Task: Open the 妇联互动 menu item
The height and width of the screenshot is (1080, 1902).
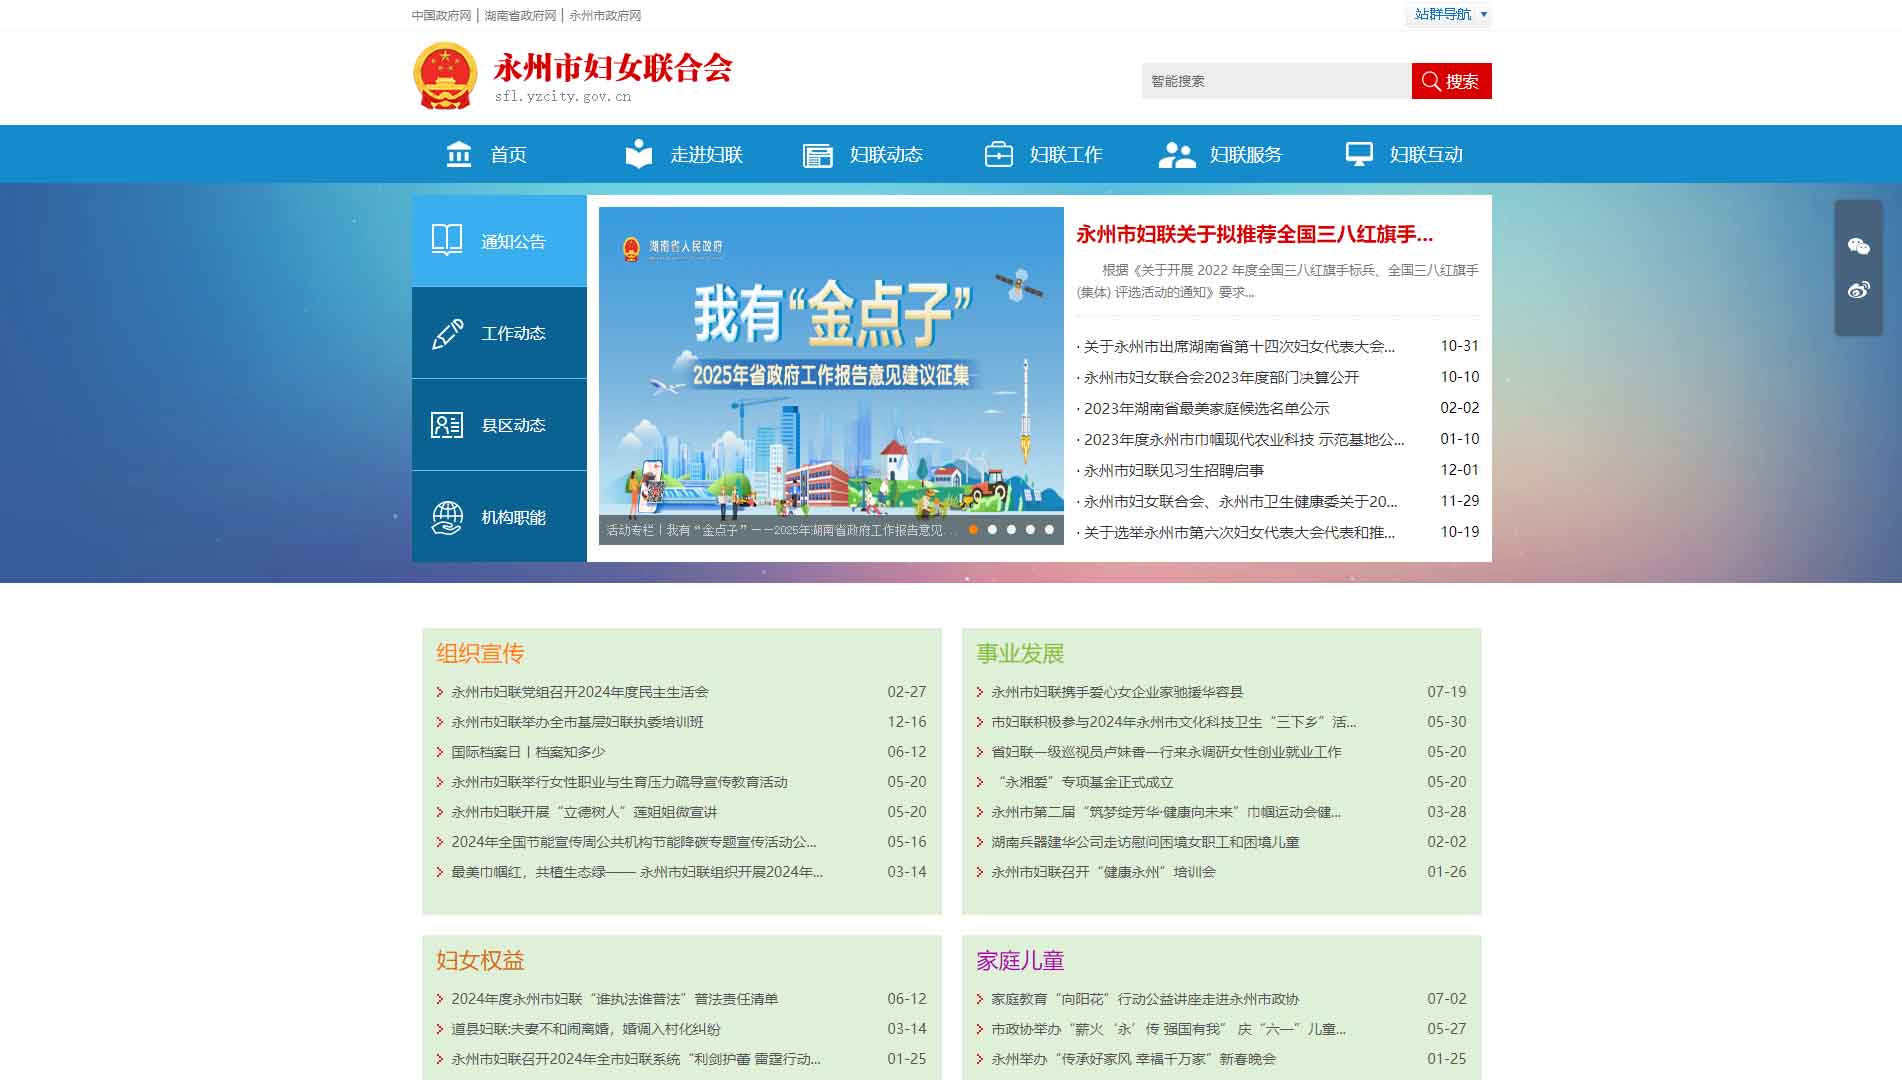Action: pos(1426,154)
